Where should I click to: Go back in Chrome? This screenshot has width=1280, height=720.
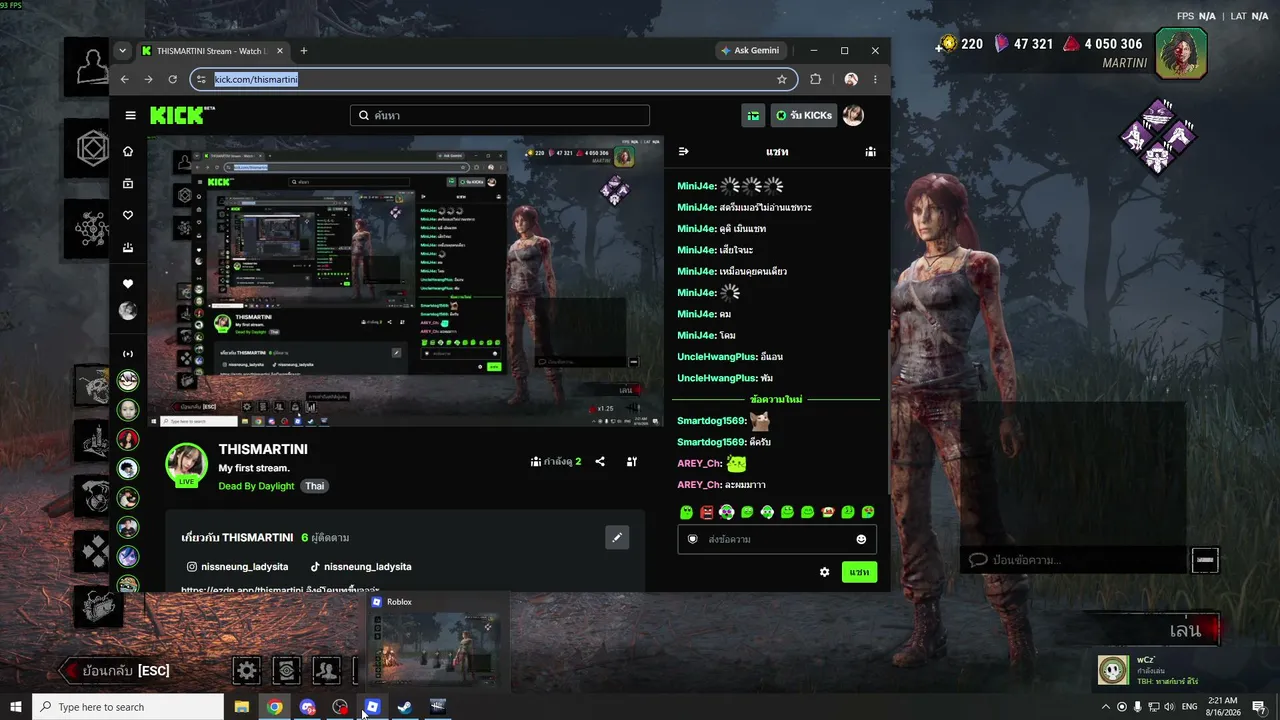(125, 79)
